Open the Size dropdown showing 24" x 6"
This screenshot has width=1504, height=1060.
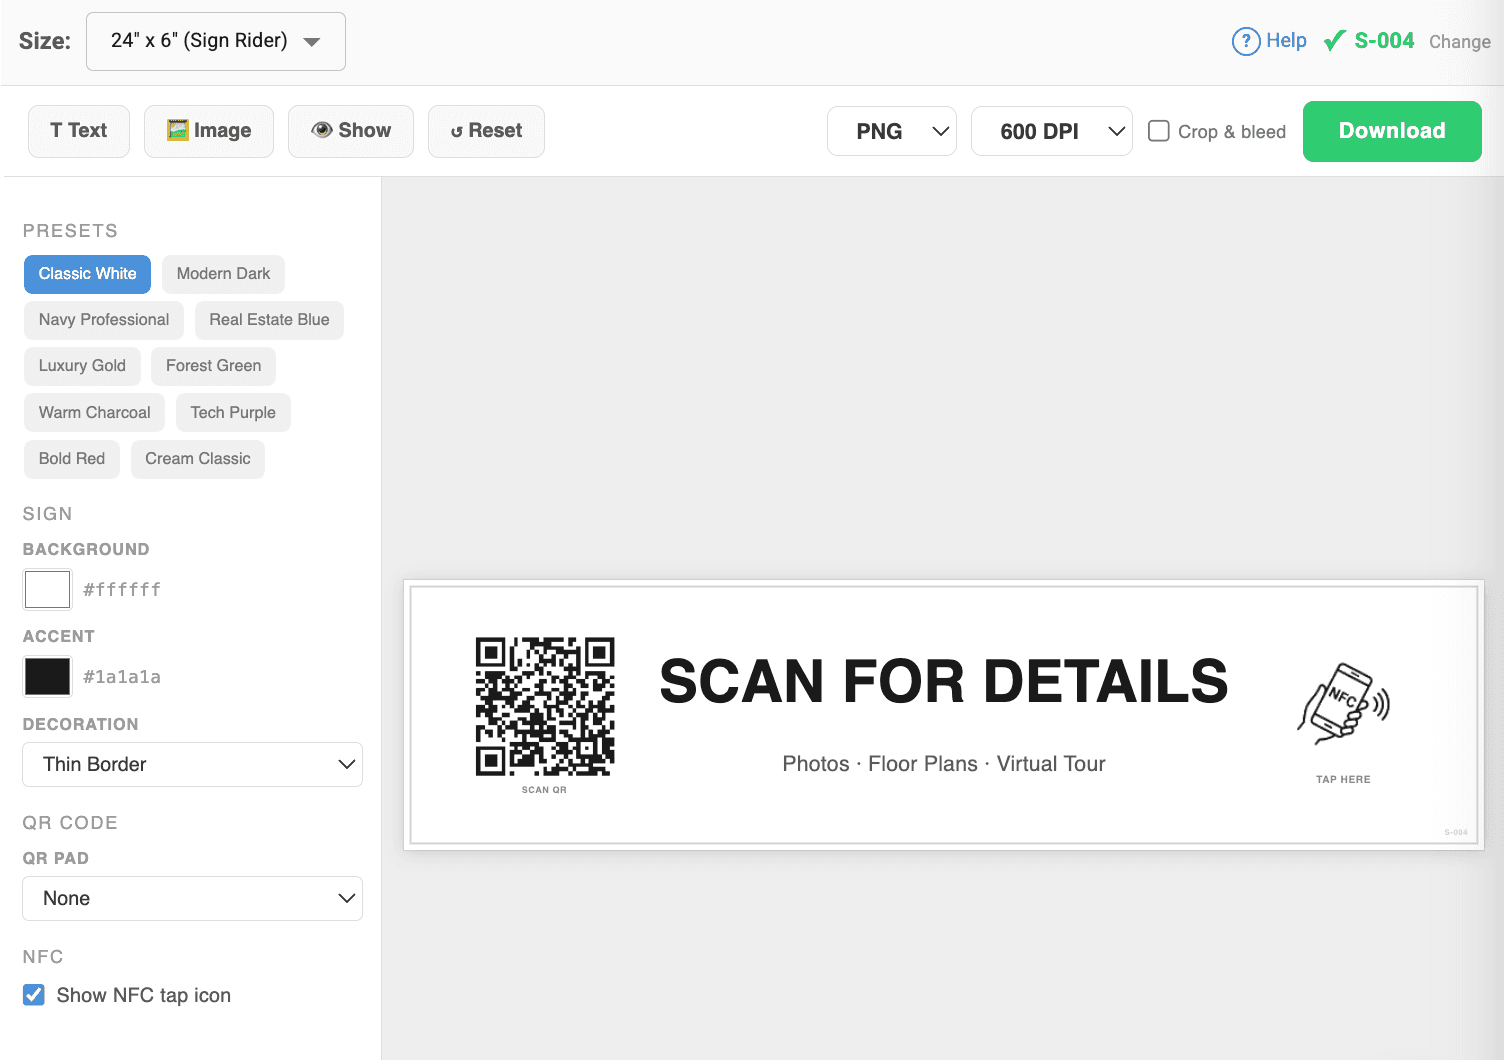coord(215,41)
